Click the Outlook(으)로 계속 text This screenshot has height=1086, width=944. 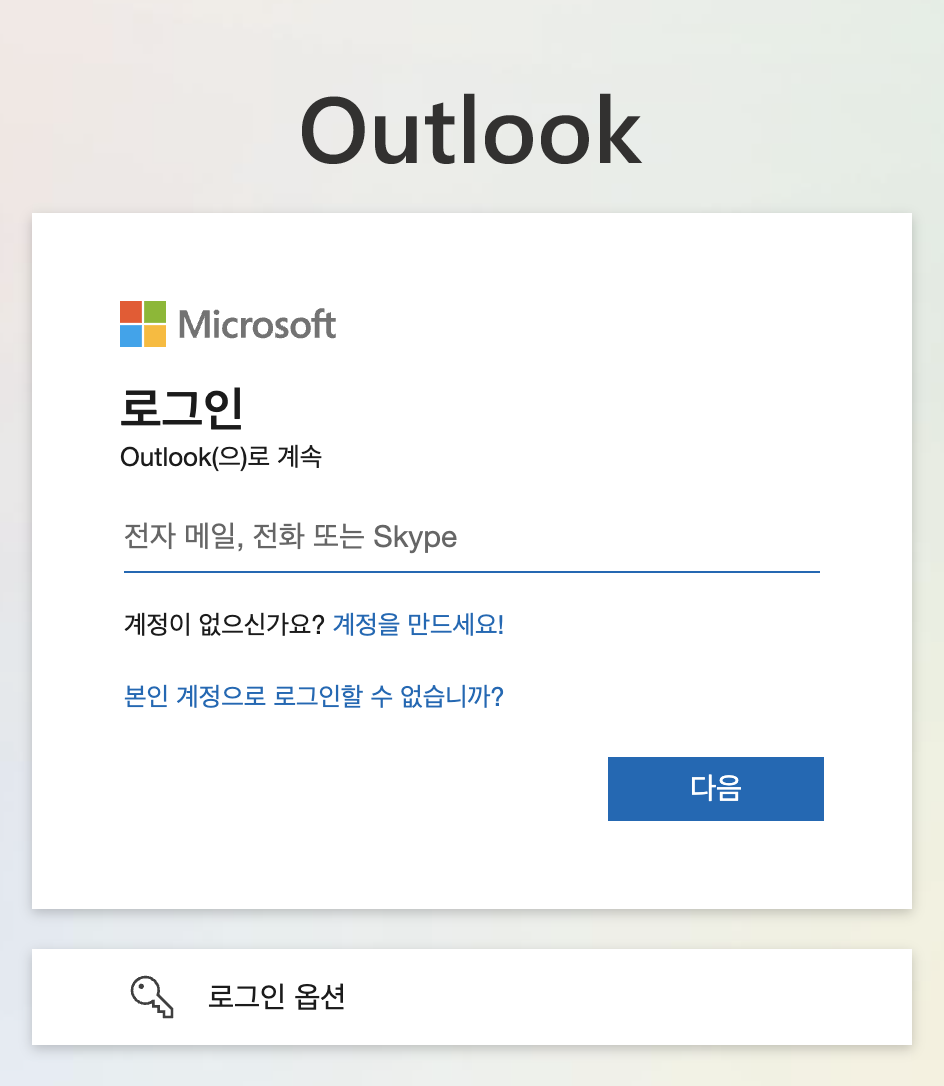click(x=221, y=457)
